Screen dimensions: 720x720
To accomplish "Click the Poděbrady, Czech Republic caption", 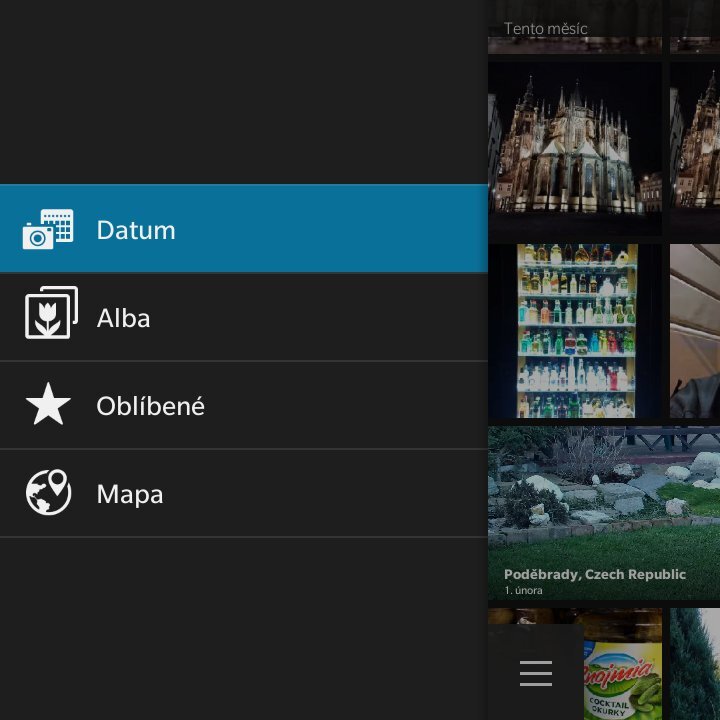I will coord(595,574).
